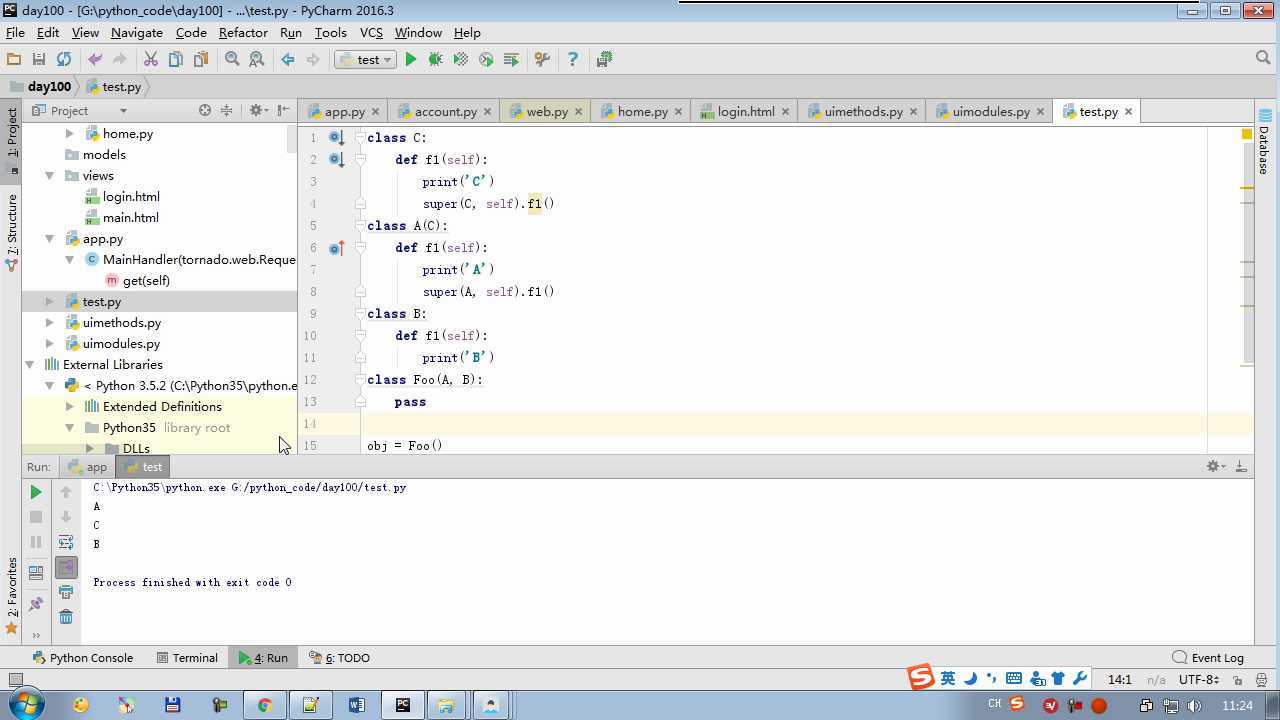
Task: Toggle soft-wrap in Run console
Action: tap(66, 542)
